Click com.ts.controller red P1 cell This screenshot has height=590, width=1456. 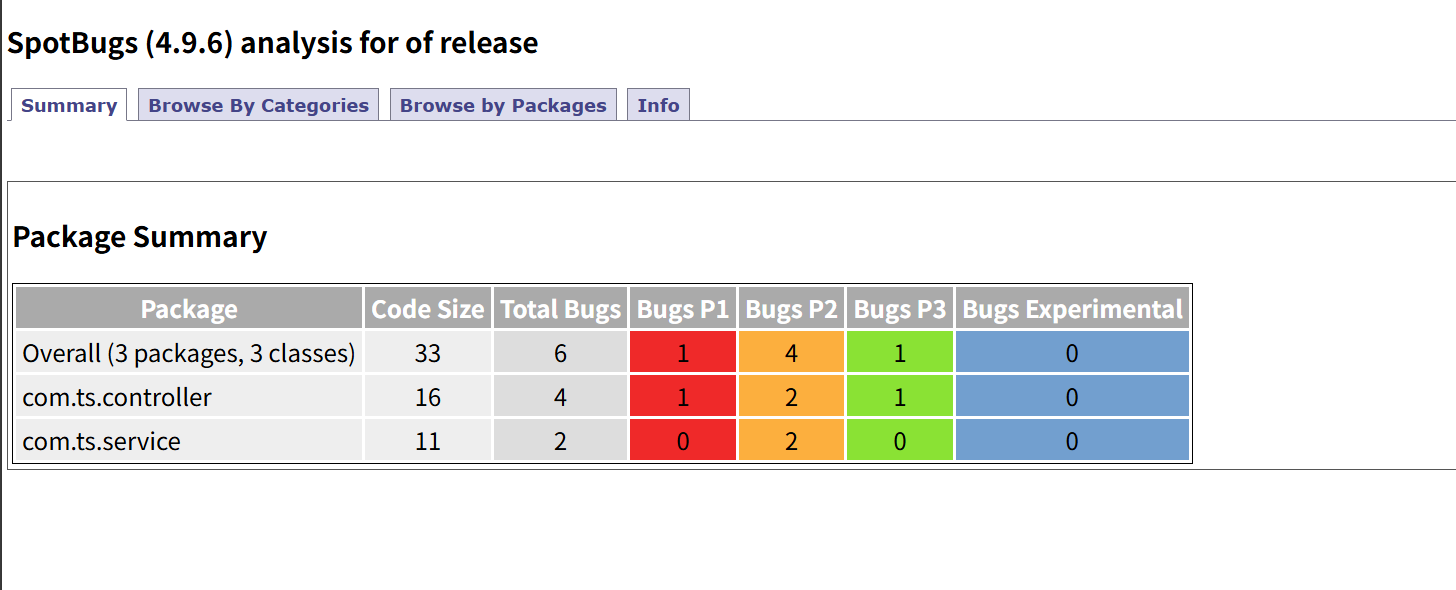click(x=683, y=397)
